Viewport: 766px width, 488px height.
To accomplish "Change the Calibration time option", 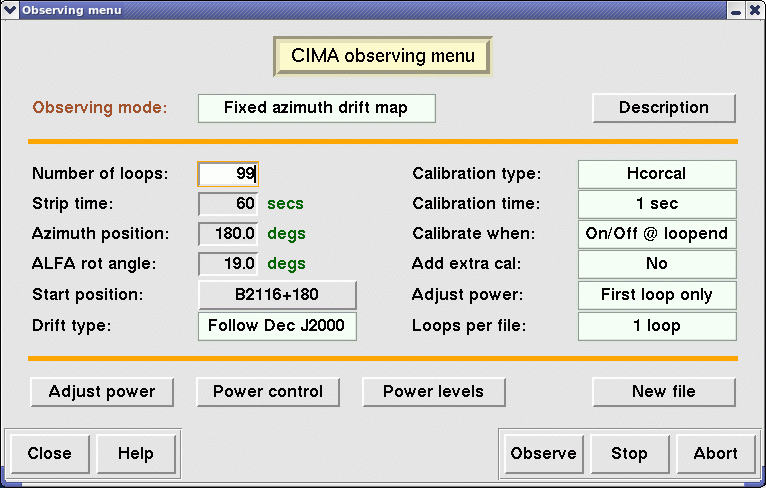I will click(x=656, y=204).
